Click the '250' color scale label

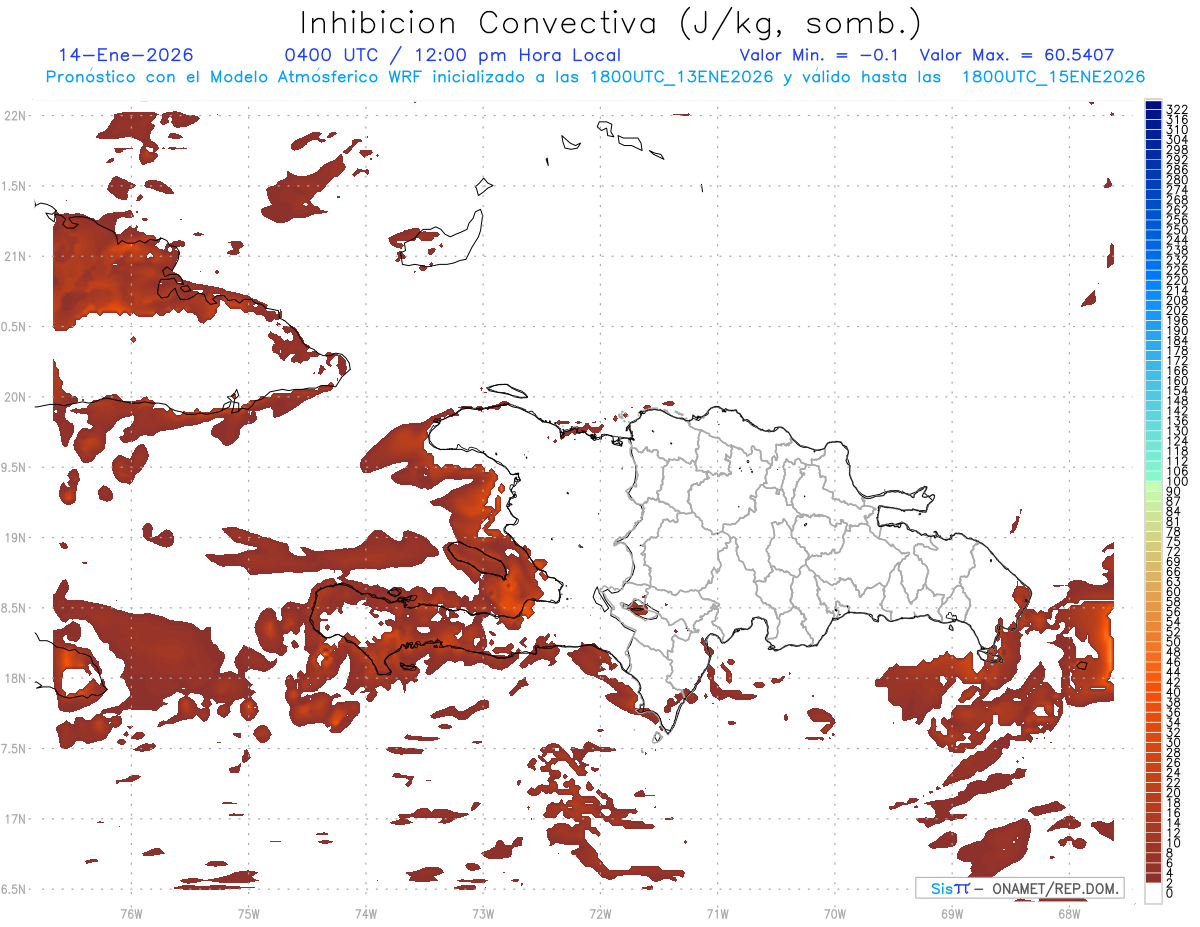coord(1176,230)
